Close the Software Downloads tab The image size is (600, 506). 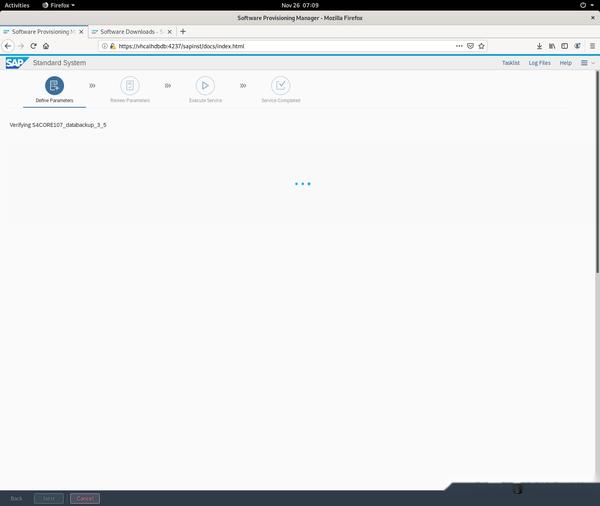170,32
